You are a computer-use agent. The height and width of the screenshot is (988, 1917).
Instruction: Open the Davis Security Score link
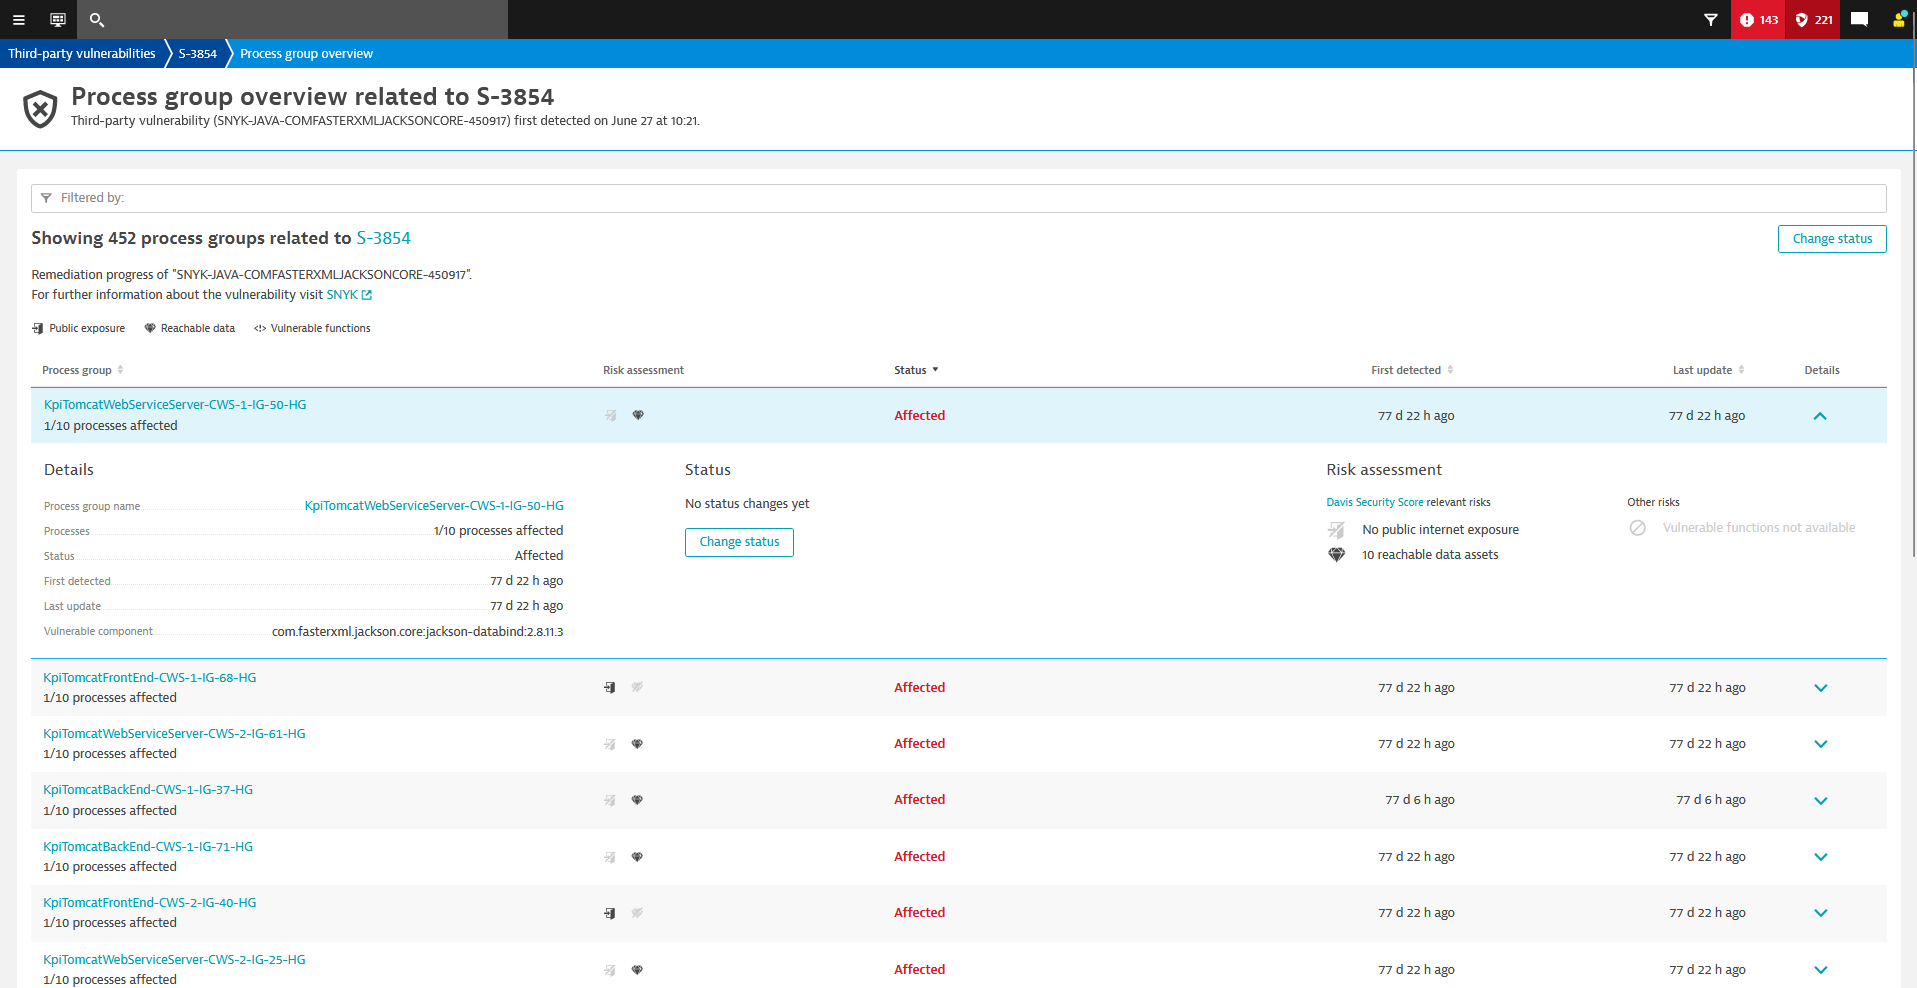(x=1374, y=502)
